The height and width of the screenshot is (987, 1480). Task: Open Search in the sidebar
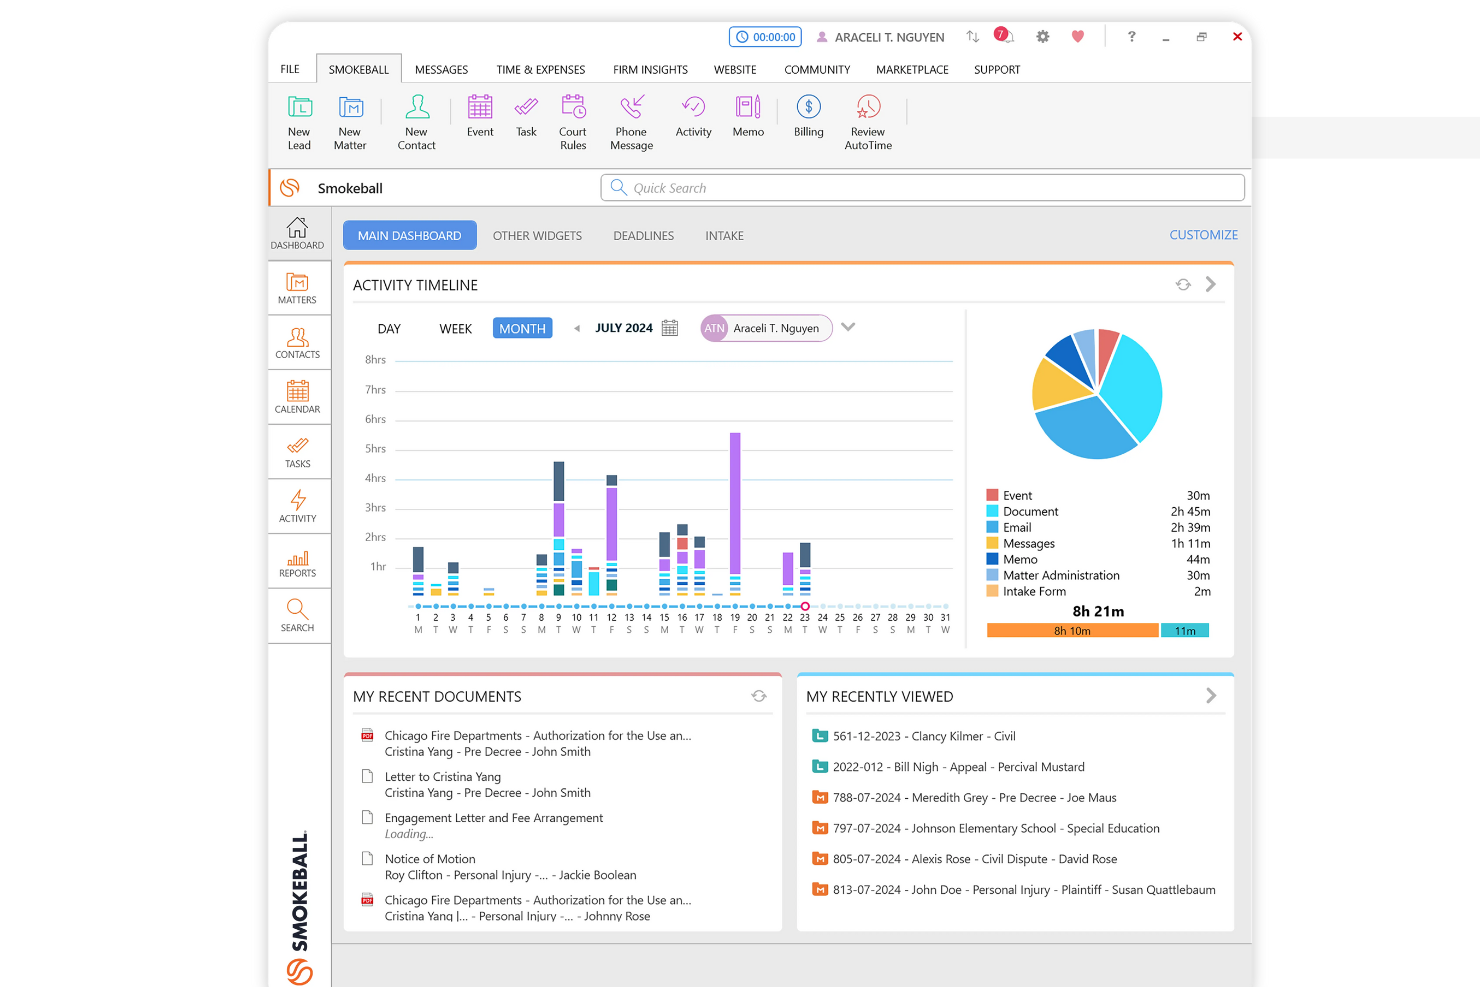pyautogui.click(x=298, y=616)
